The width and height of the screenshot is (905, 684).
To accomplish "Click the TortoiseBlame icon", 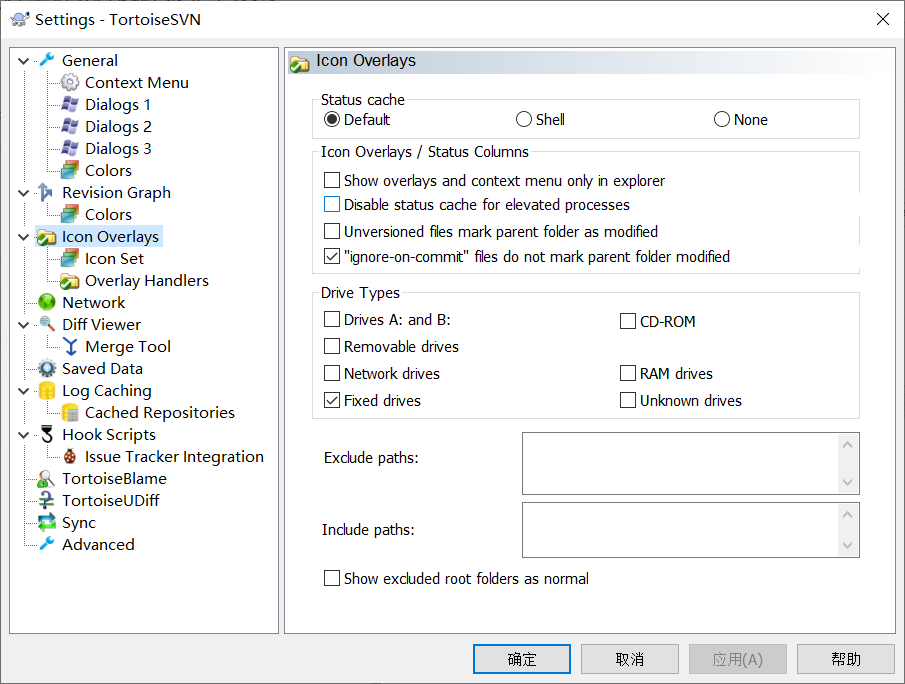I will coord(46,478).
